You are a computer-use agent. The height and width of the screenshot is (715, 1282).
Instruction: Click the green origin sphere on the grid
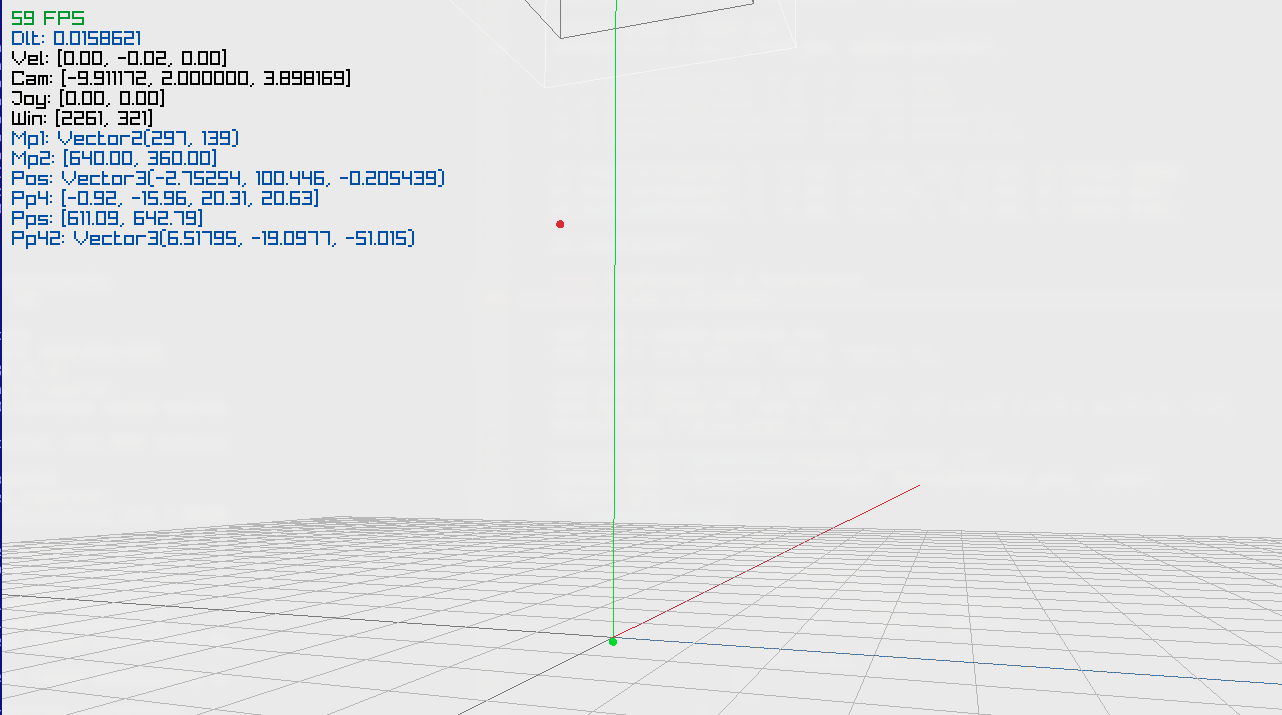613,641
